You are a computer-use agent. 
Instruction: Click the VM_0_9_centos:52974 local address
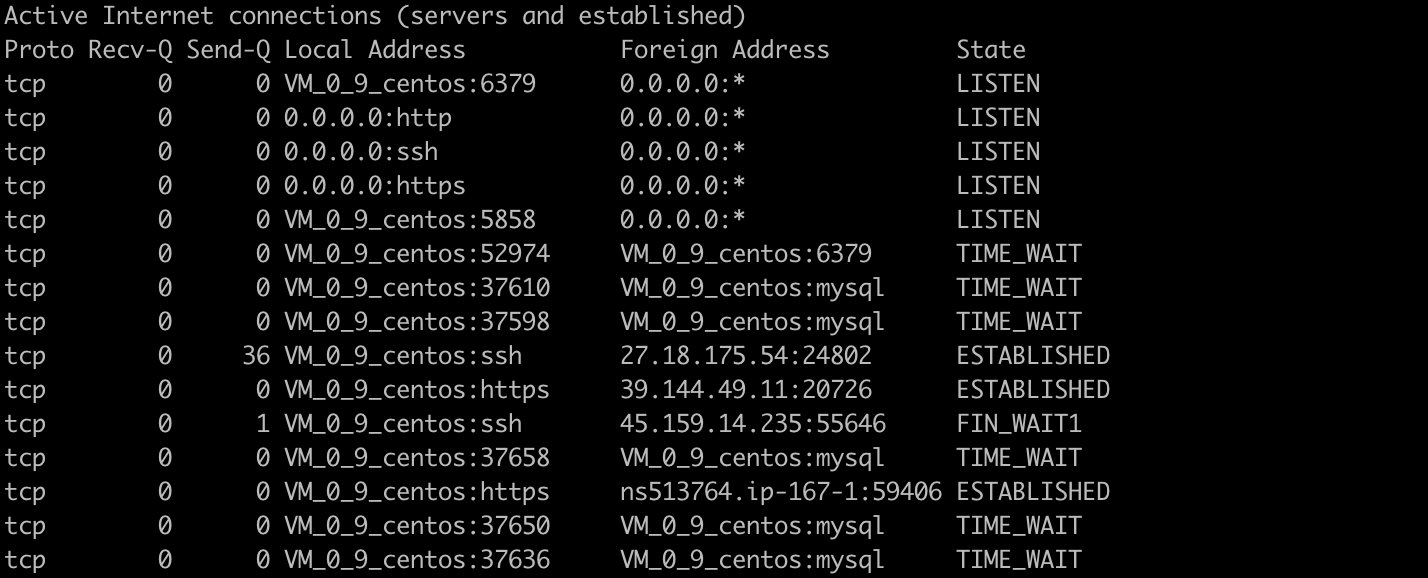pos(416,254)
